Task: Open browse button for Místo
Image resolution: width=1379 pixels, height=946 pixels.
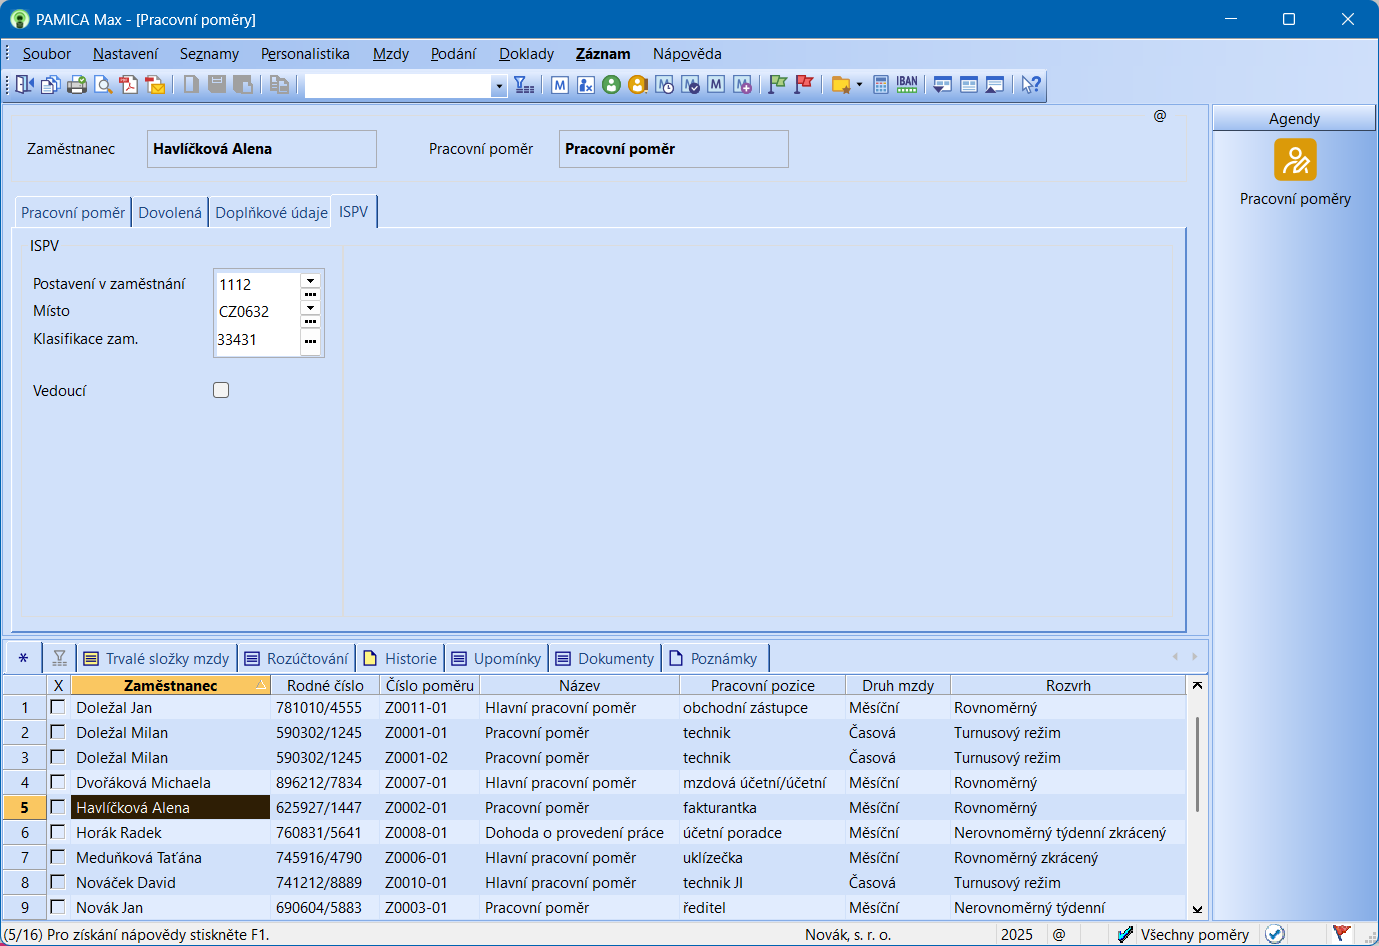Action: pyautogui.click(x=310, y=322)
